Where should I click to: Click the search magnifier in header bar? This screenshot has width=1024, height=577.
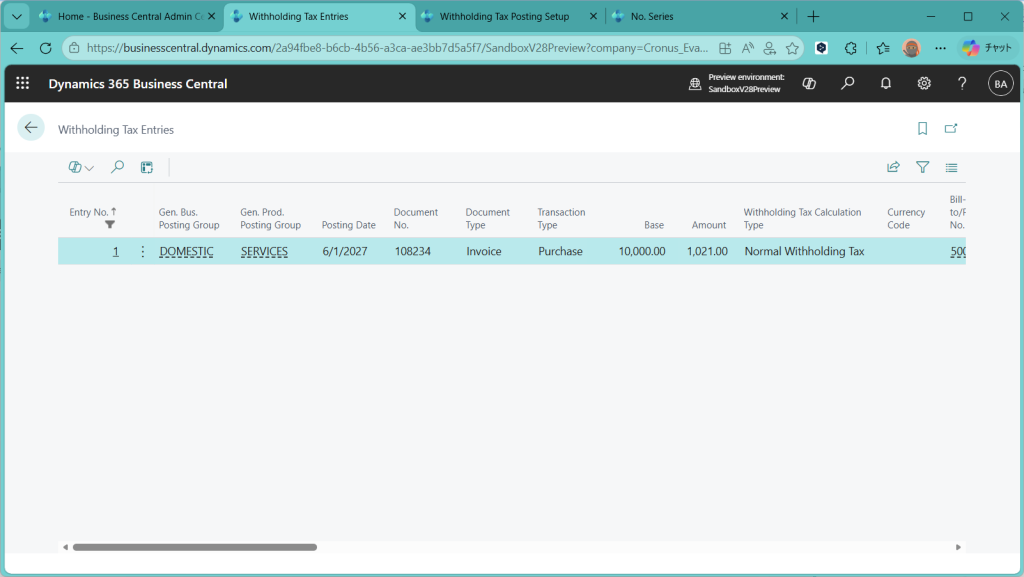(x=848, y=84)
